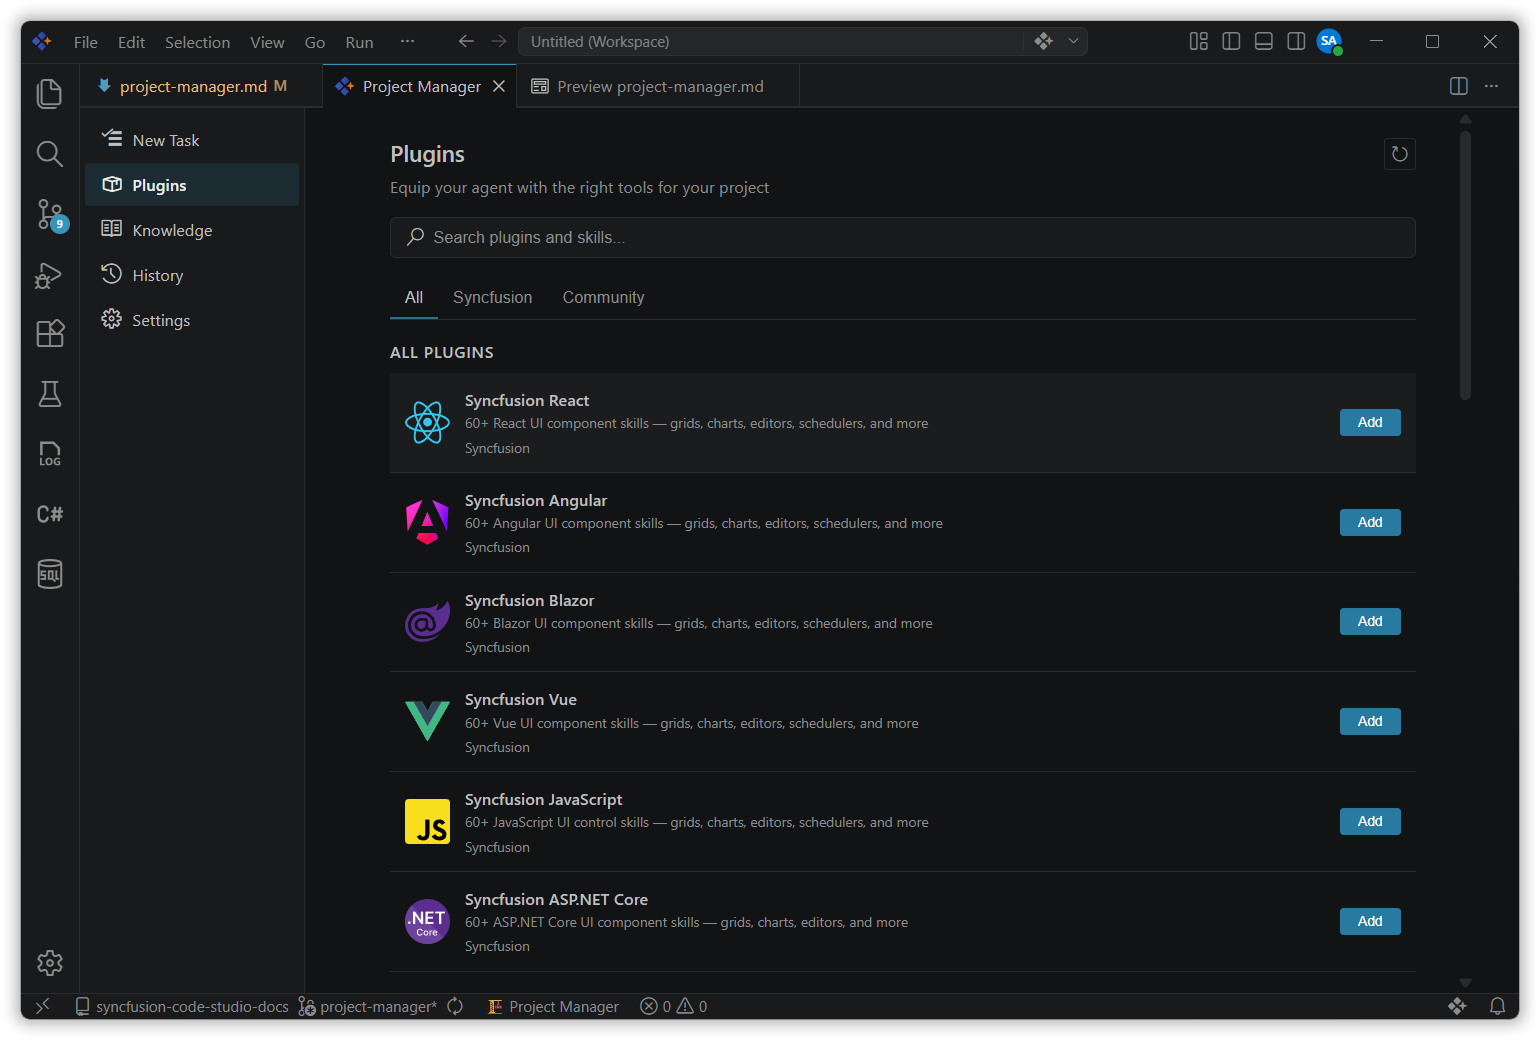The image size is (1540, 1040).
Task: Open Run and Debug view
Action: (49, 275)
